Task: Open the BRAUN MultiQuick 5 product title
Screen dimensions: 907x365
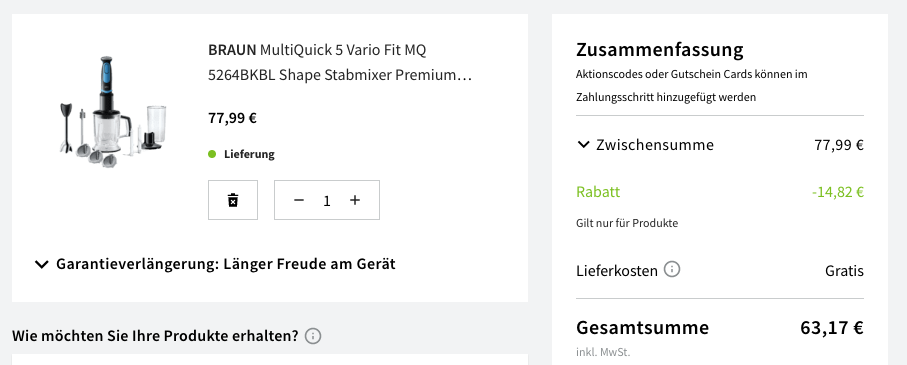Action: [341, 62]
